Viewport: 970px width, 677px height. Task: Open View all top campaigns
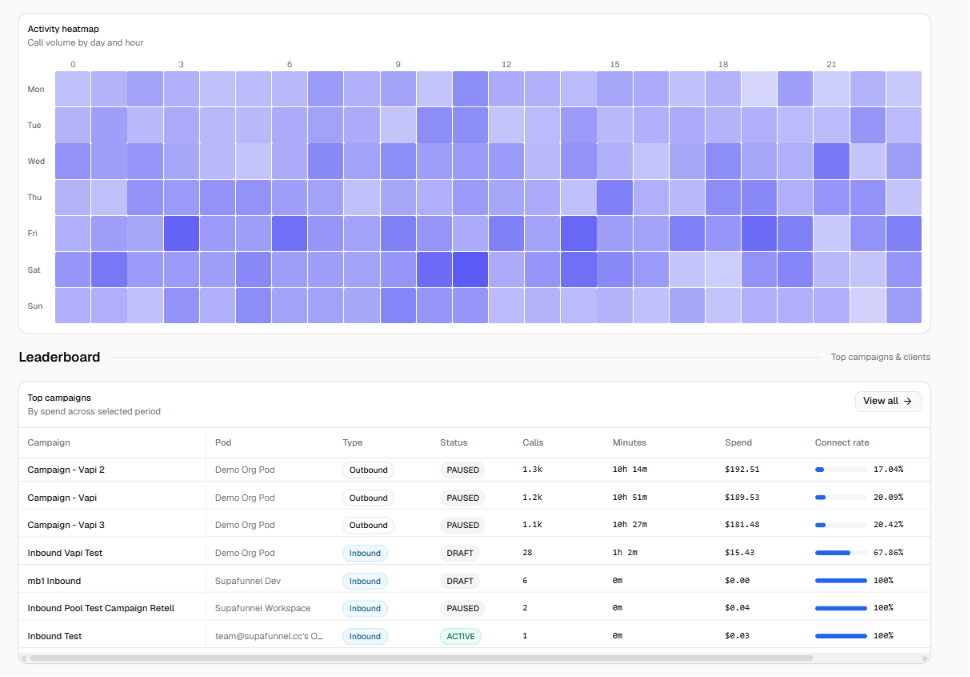click(x=888, y=401)
